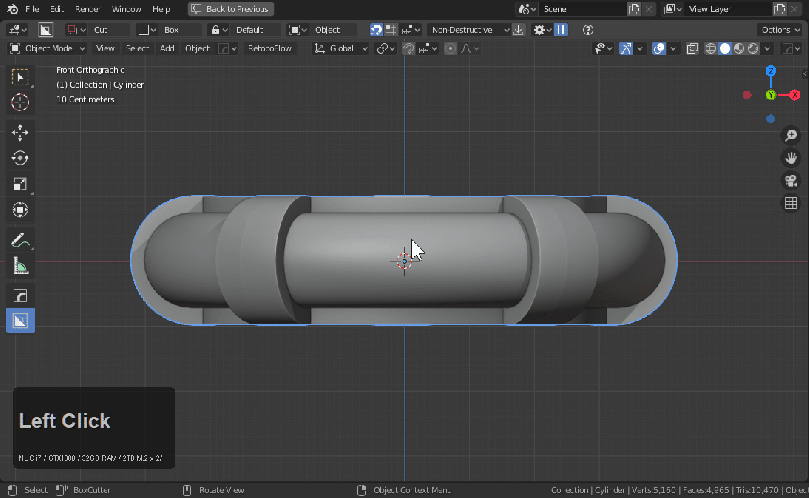The image size is (809, 498).
Task: Open the Render menu
Action: [x=87, y=9]
